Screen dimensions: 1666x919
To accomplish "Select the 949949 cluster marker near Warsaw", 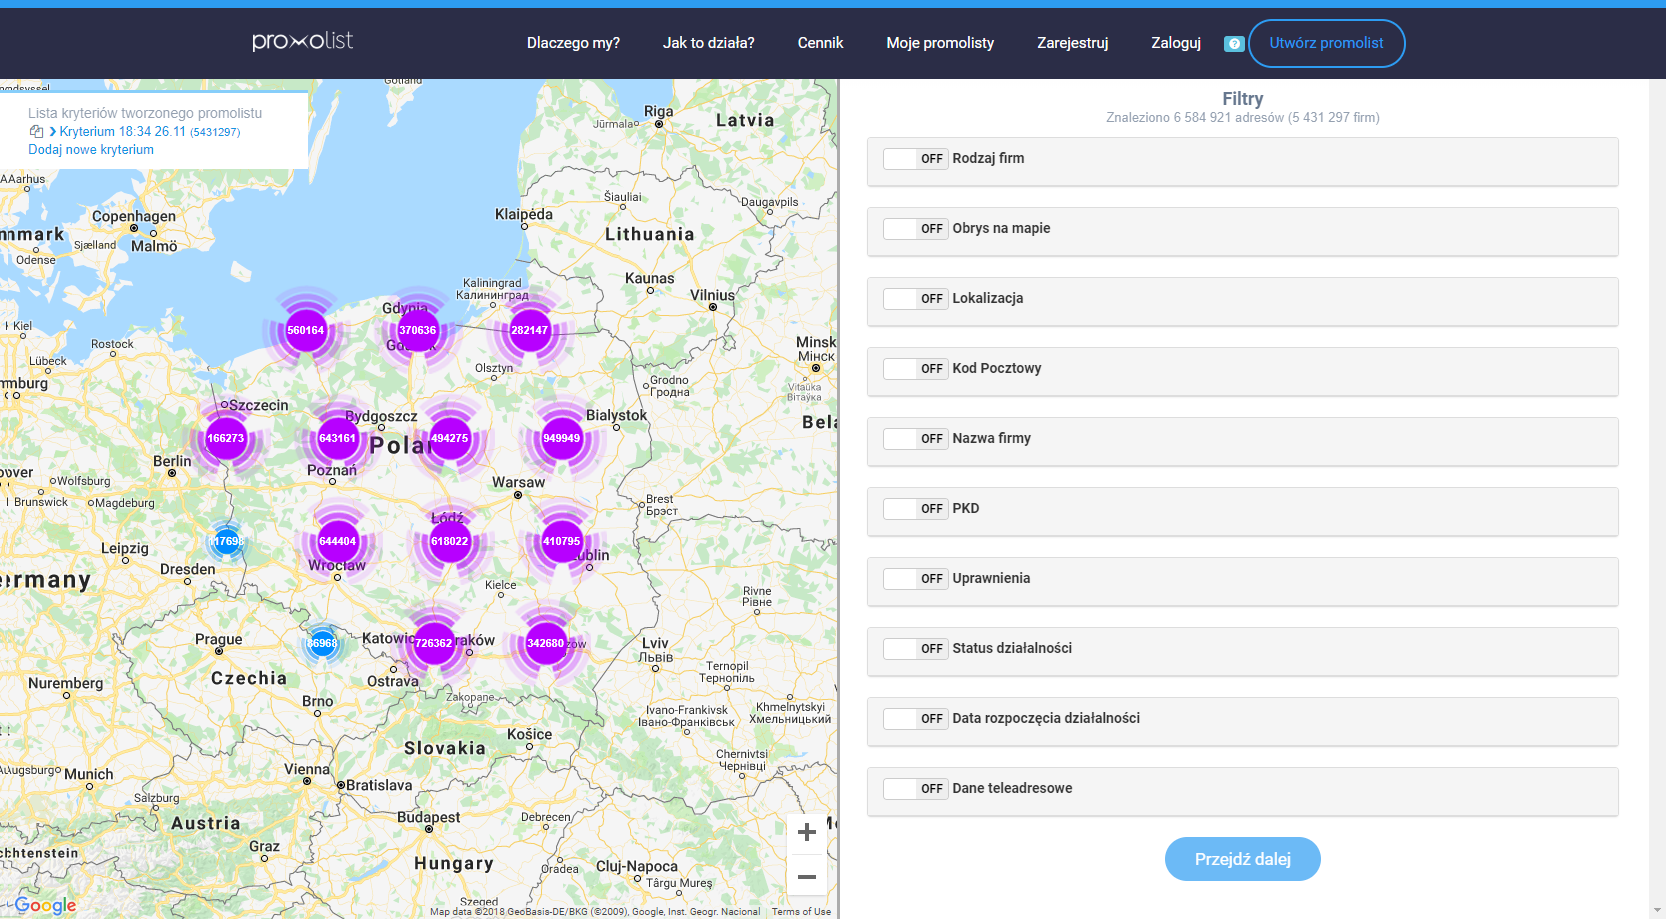I will 561,437.
